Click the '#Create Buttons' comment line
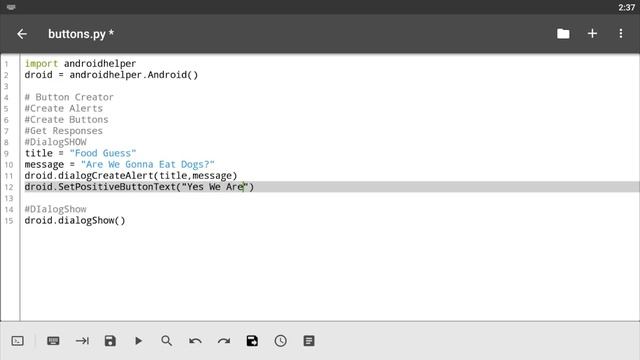The width and height of the screenshot is (640, 360). click(x=67, y=120)
